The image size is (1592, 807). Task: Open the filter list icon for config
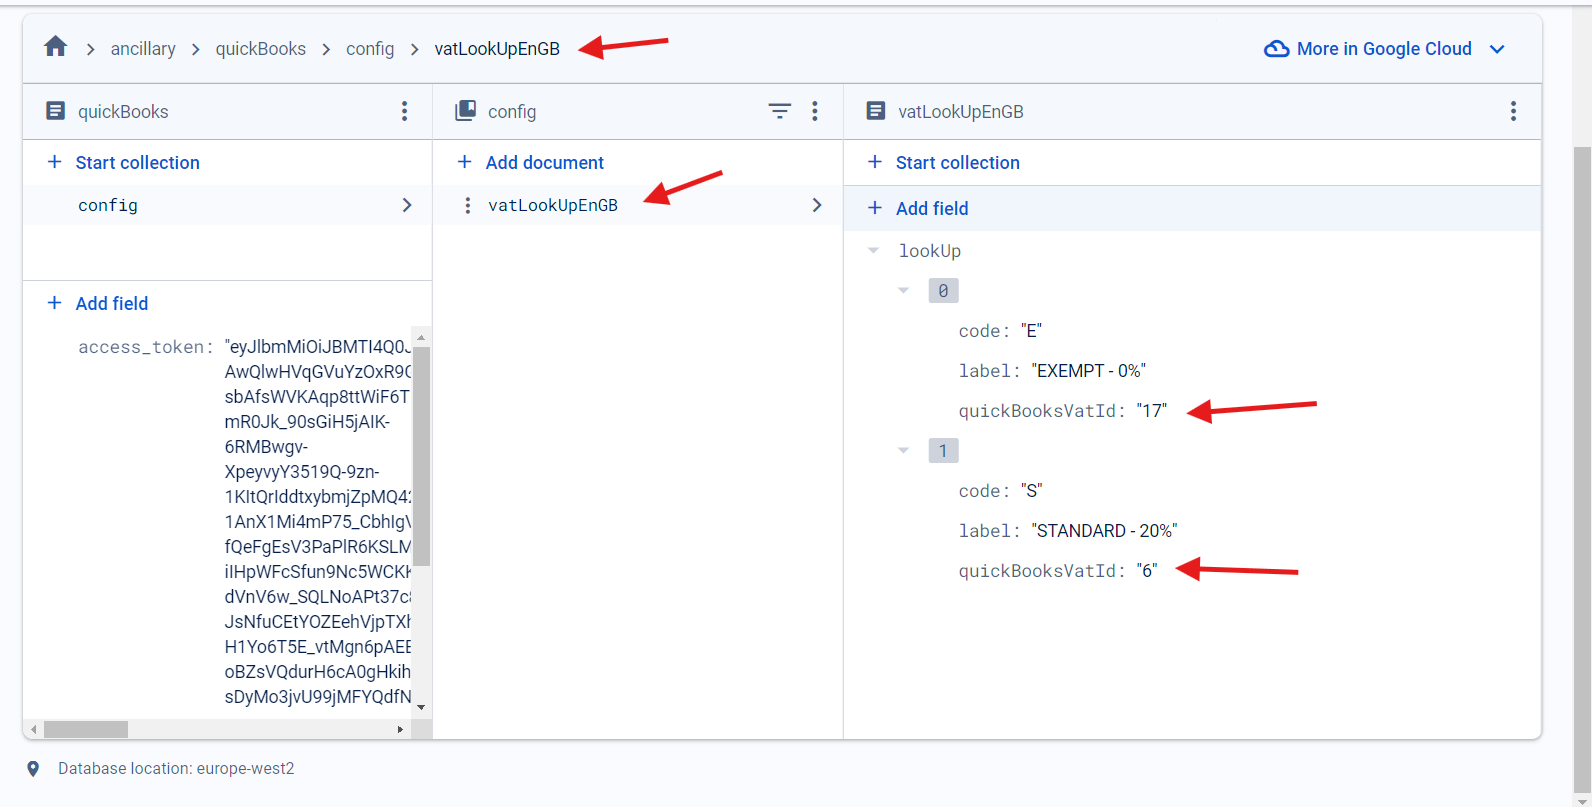coord(779,111)
